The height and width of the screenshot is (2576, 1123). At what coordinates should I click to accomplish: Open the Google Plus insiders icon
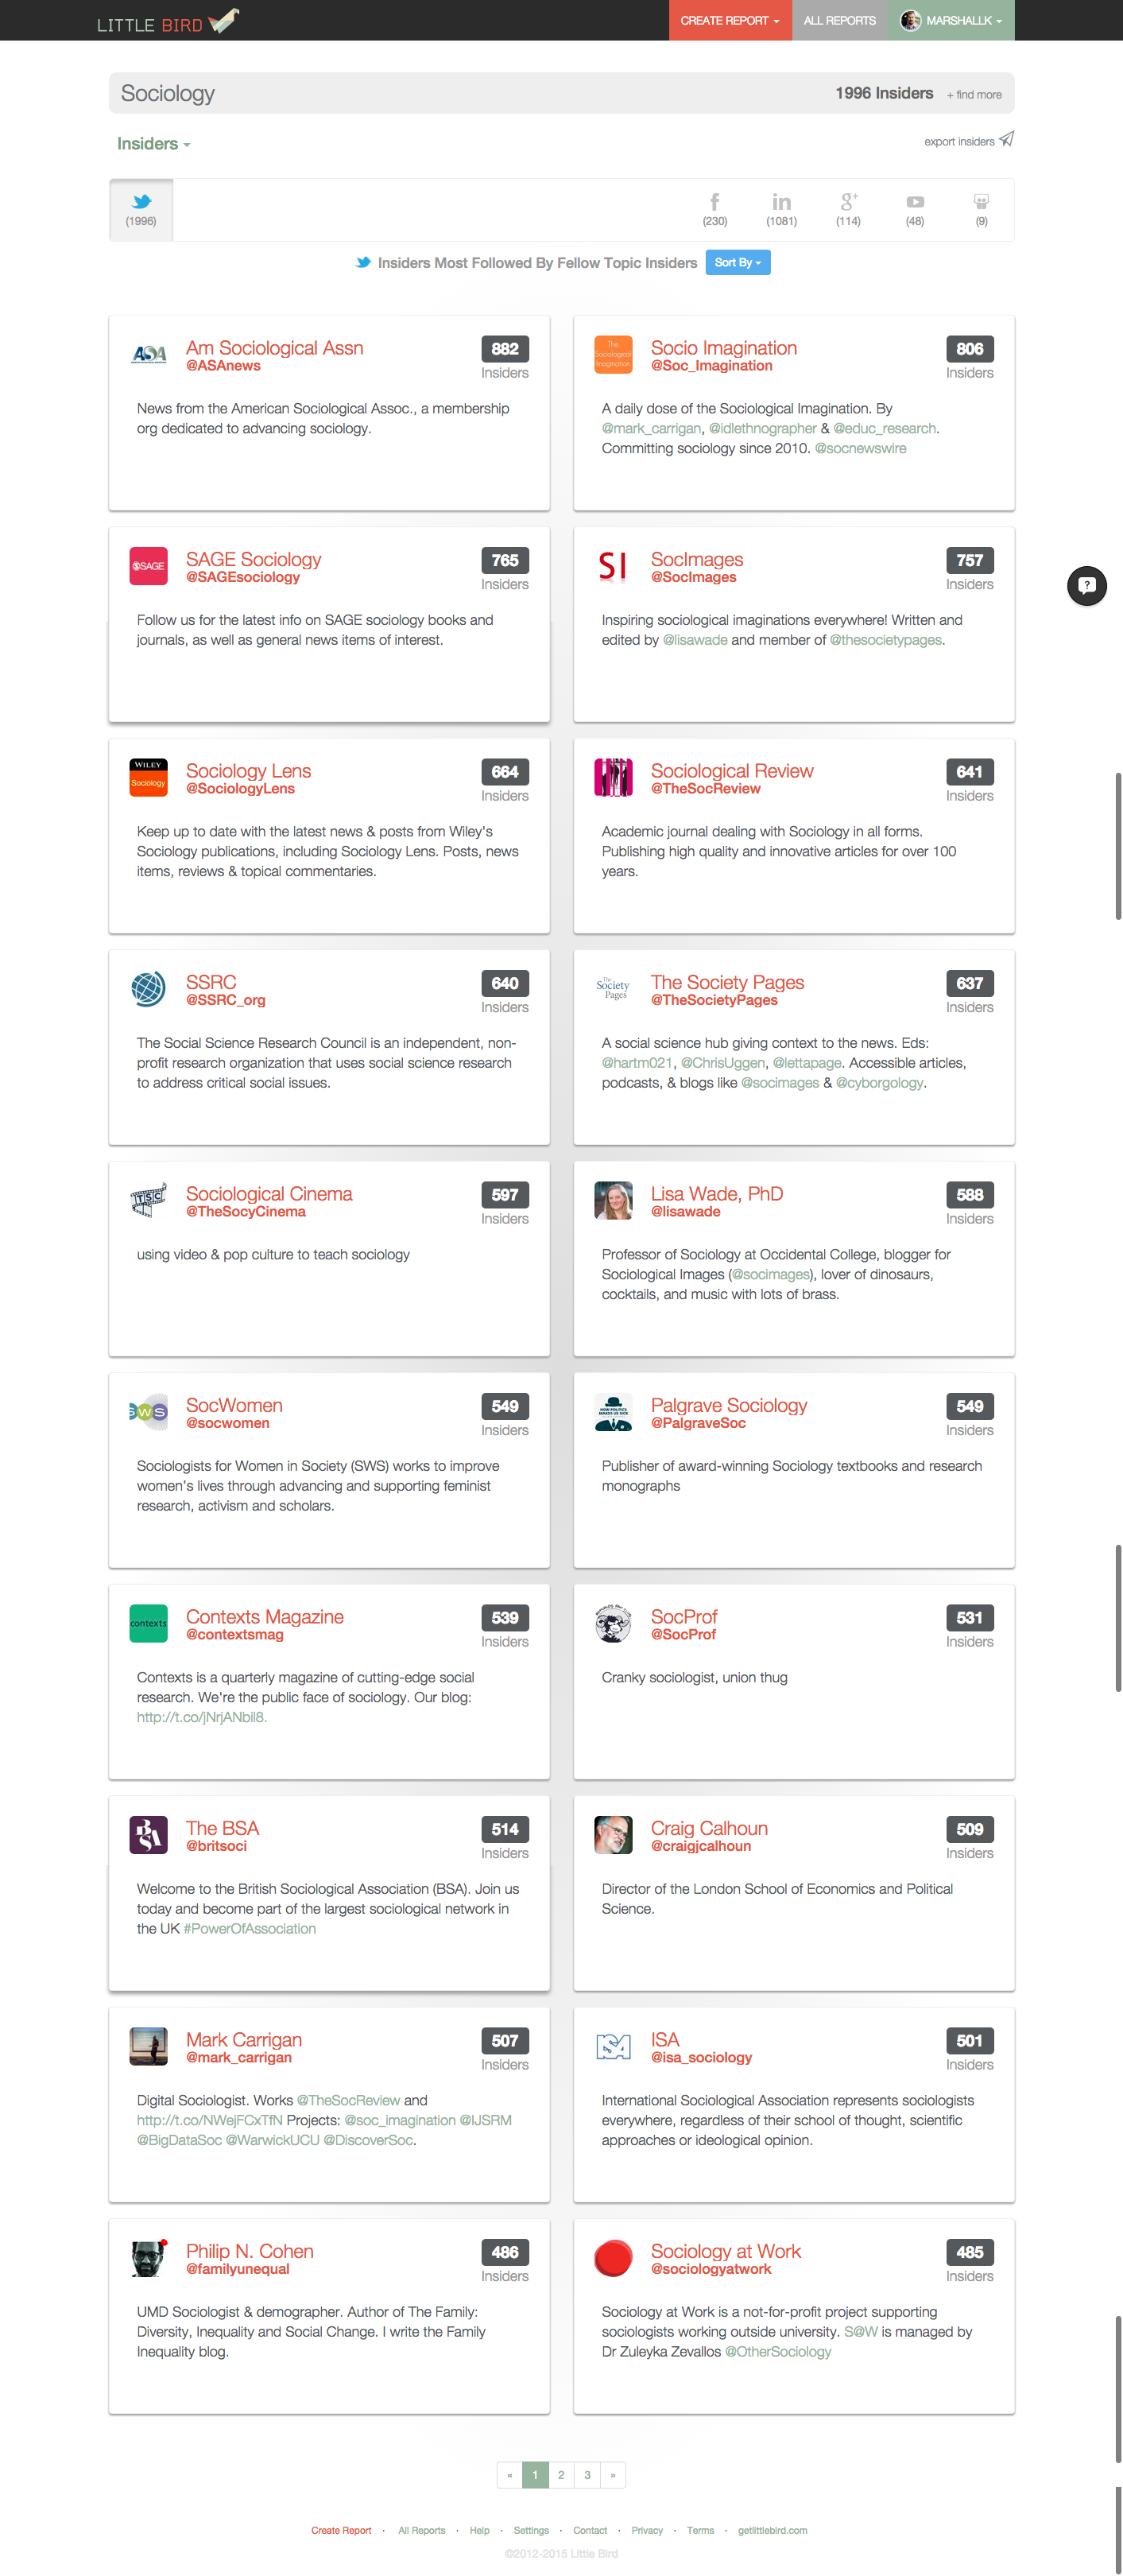(x=848, y=202)
